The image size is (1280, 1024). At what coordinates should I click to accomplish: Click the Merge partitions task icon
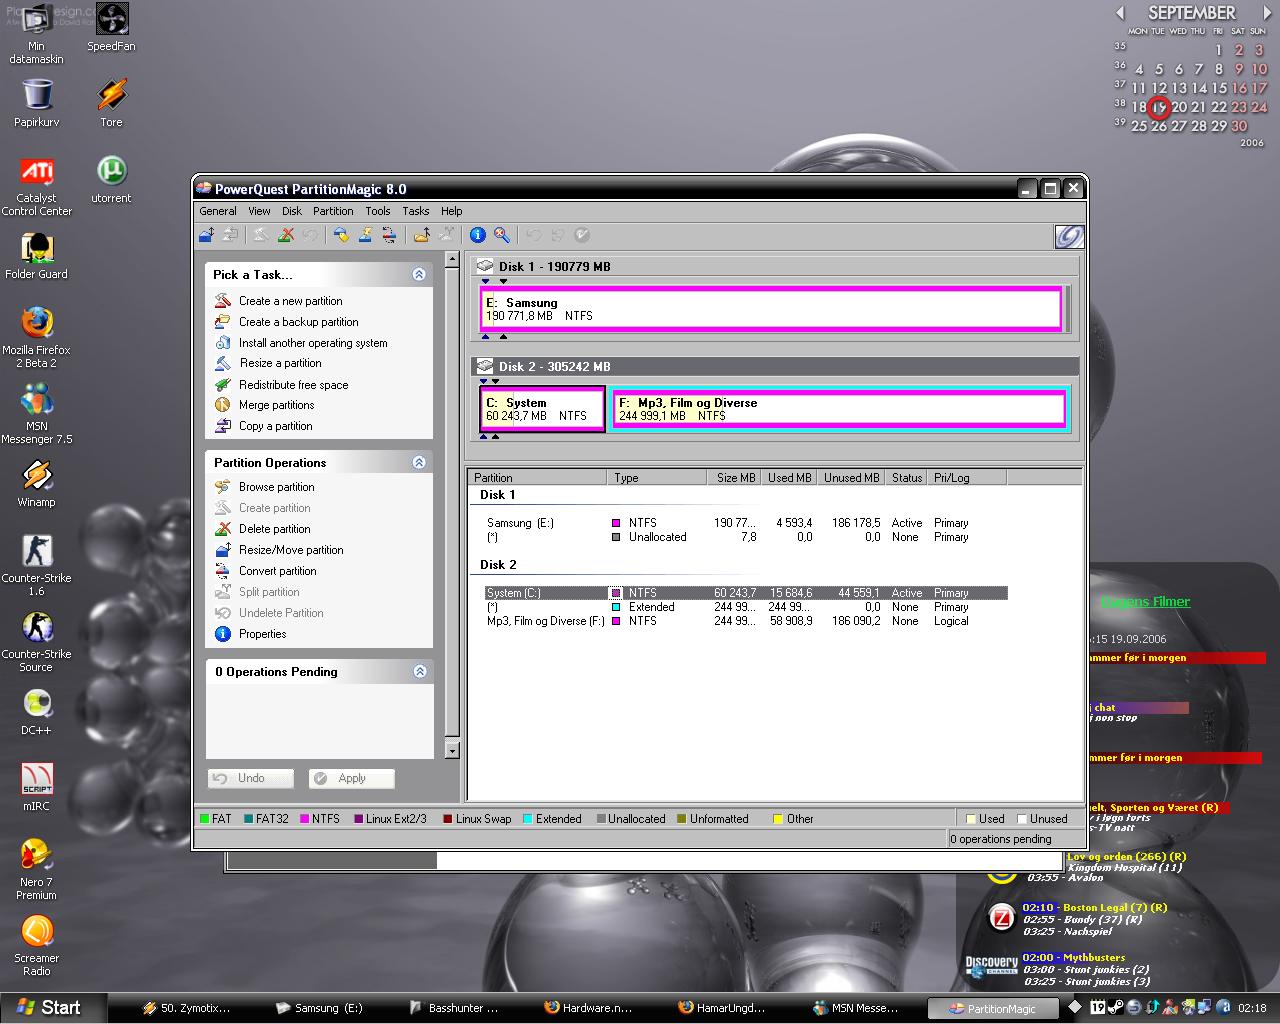tap(223, 405)
